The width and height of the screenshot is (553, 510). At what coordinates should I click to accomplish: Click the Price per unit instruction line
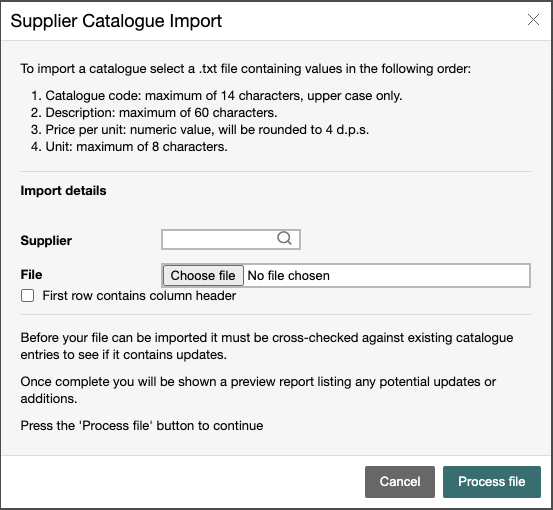pyautogui.click(x=200, y=129)
